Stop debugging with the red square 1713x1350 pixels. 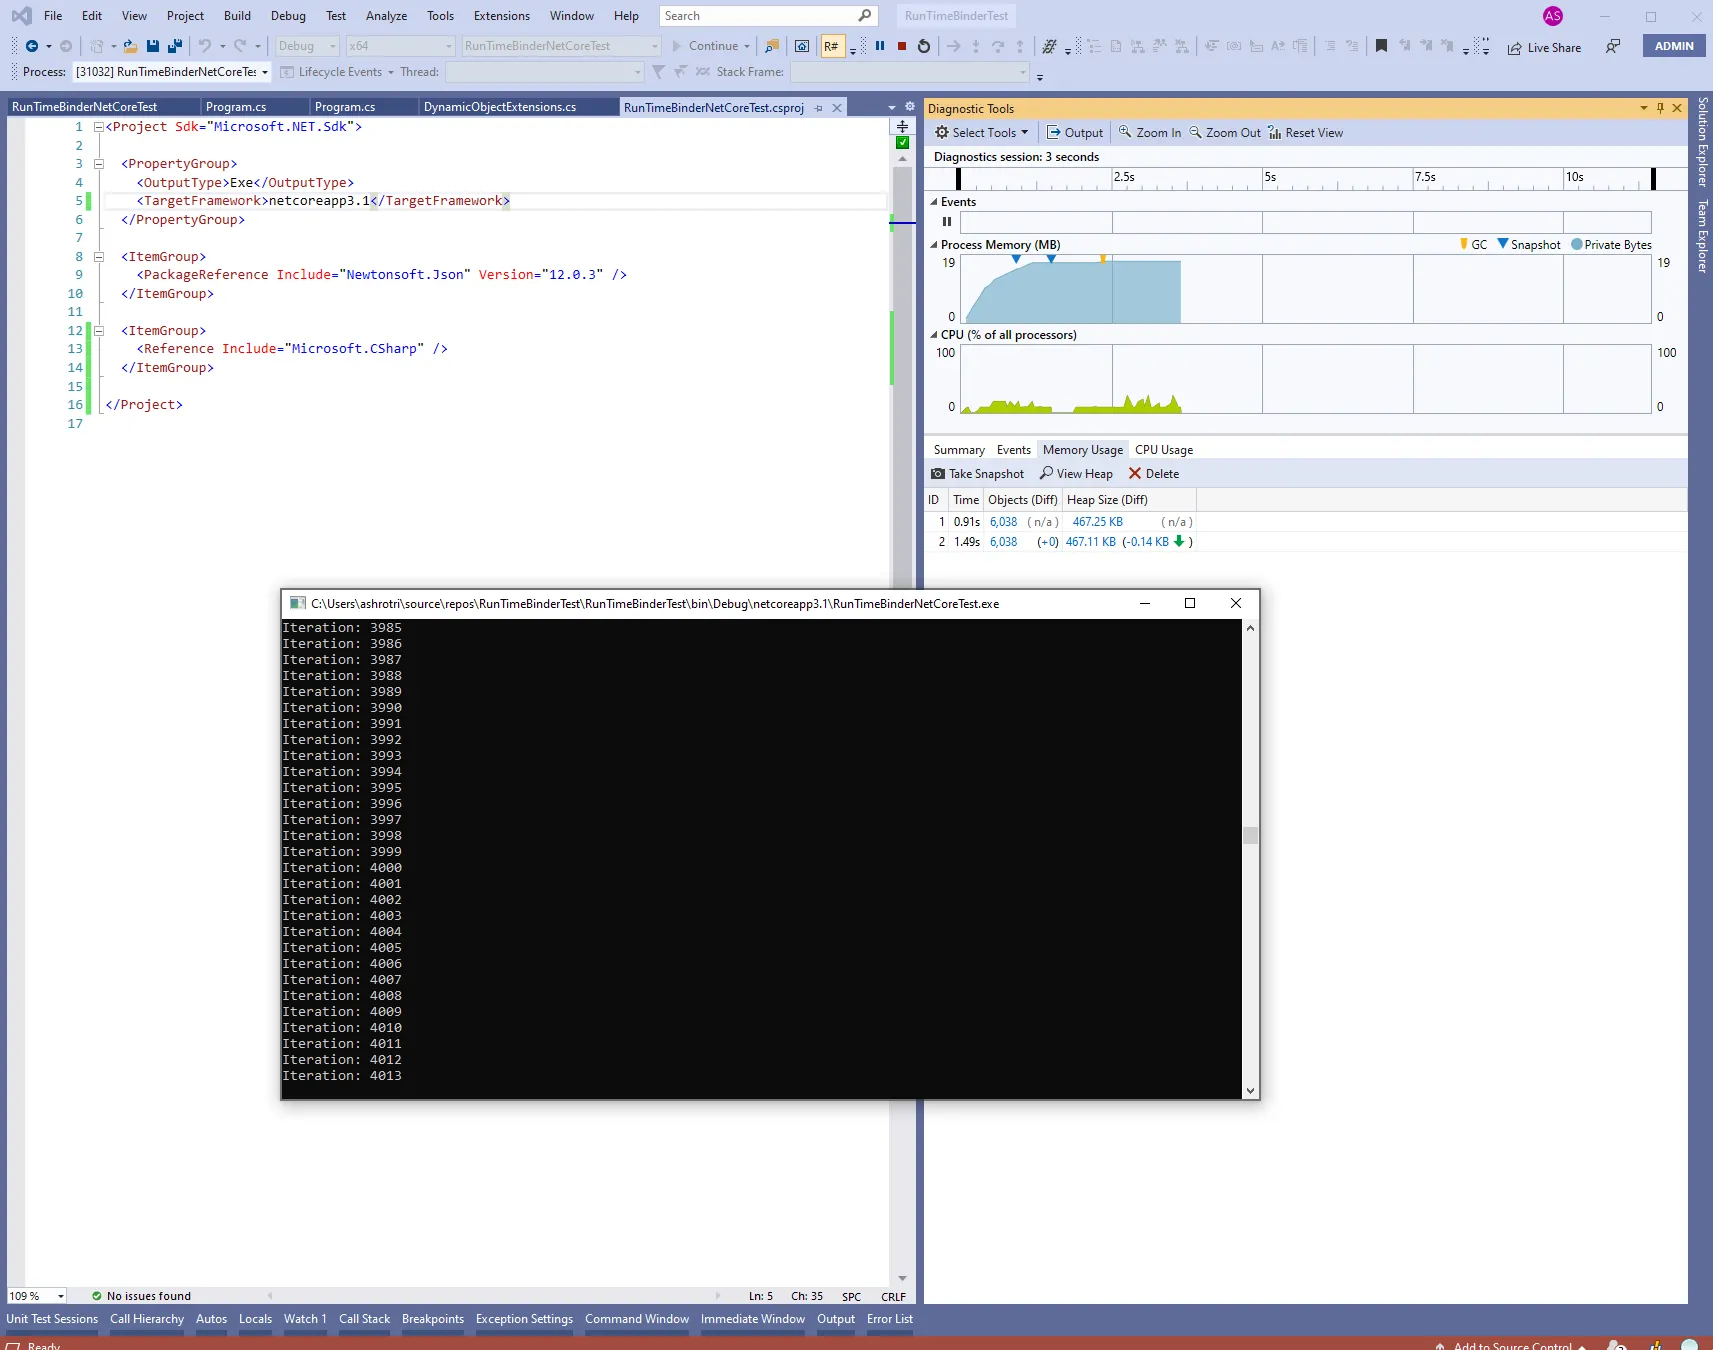pyautogui.click(x=902, y=46)
